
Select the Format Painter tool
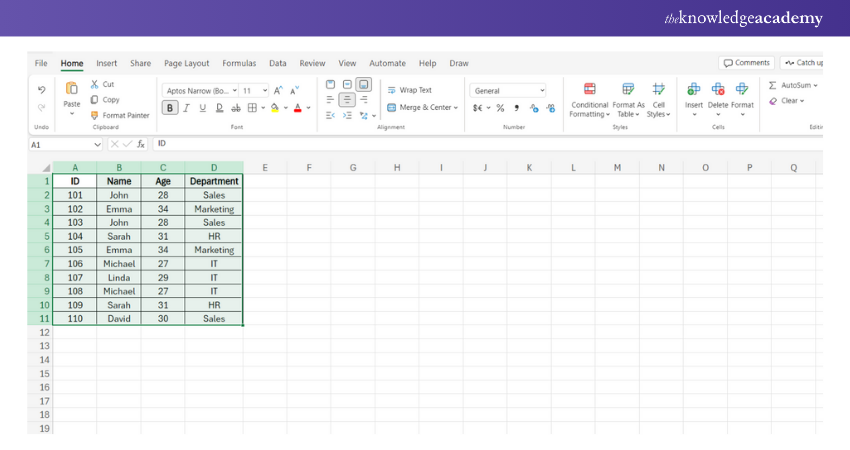pyautogui.click(x=120, y=115)
